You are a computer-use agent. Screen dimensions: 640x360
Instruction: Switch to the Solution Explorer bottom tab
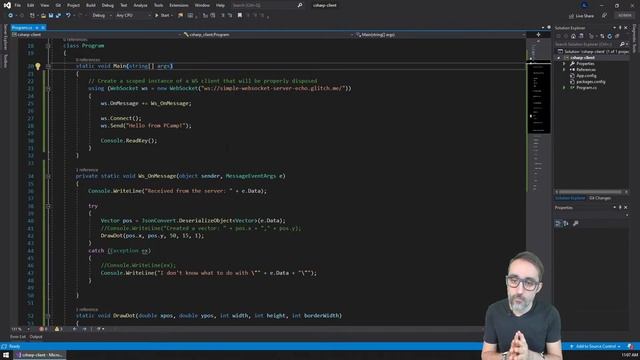click(570, 198)
